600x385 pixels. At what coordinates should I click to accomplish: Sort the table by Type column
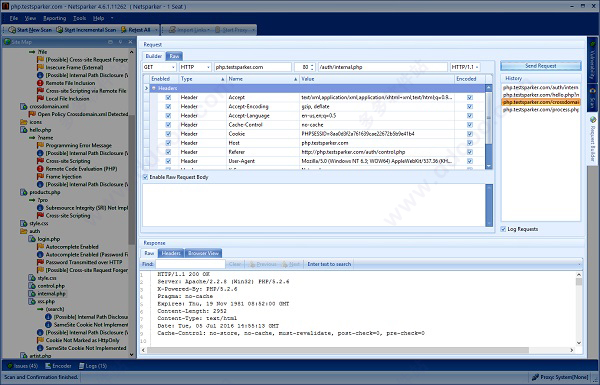202,79
